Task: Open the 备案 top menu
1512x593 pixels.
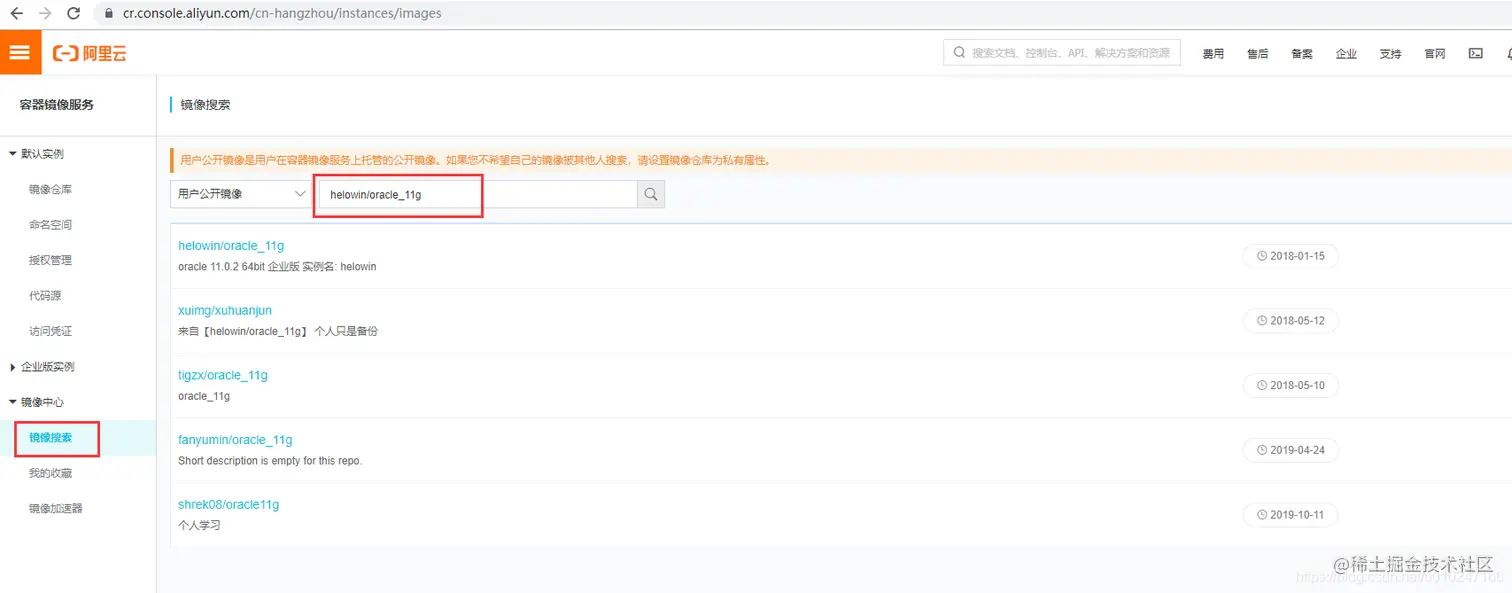Action: [x=1302, y=54]
